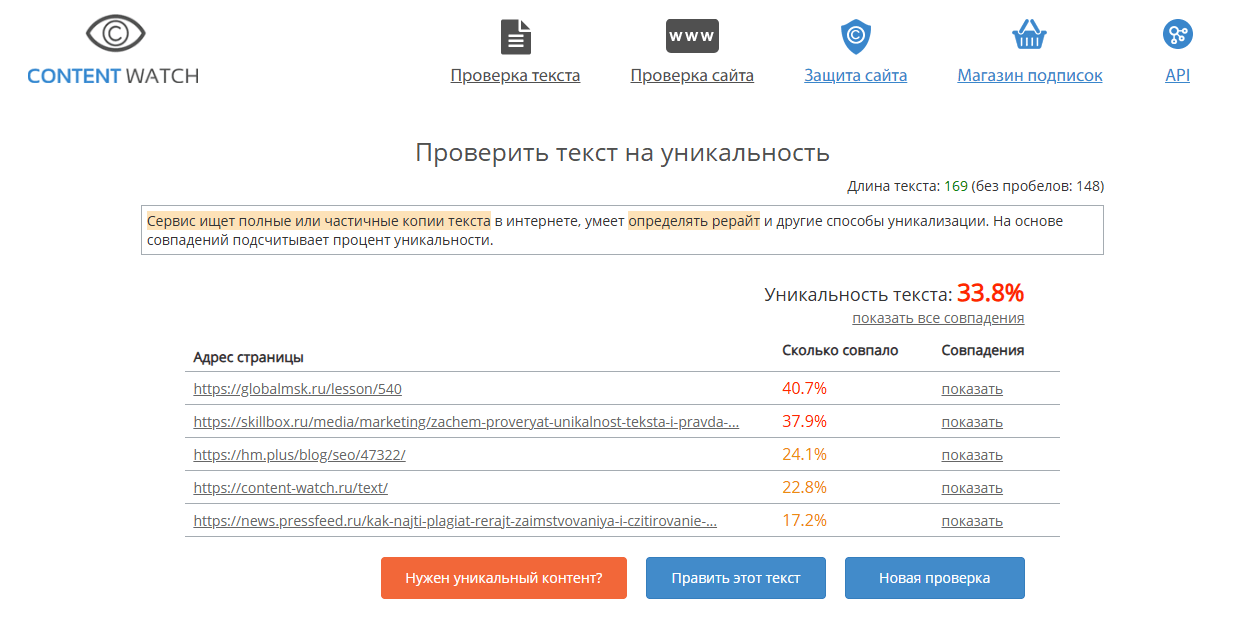Viewport: 1233px width, 644px height.
Task: Open the hm.plus blog result link
Action: click(x=299, y=455)
